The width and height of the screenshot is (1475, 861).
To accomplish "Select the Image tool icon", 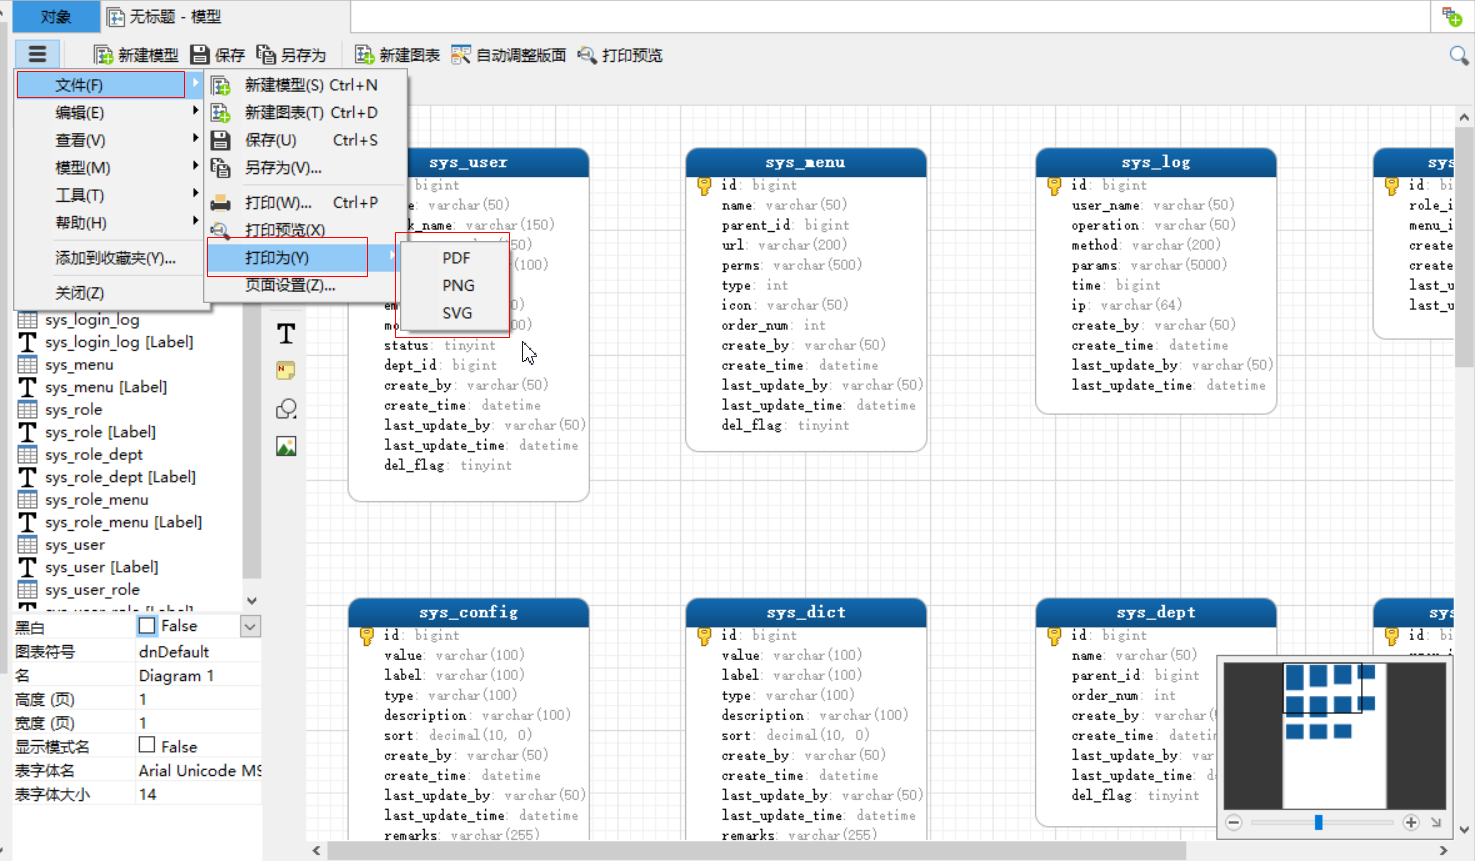I will [286, 446].
